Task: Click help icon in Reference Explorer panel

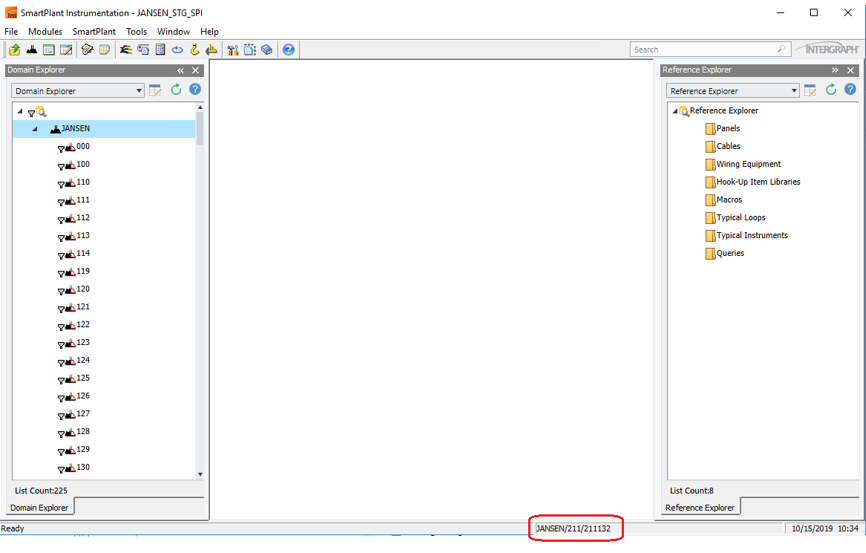Action: (x=850, y=90)
